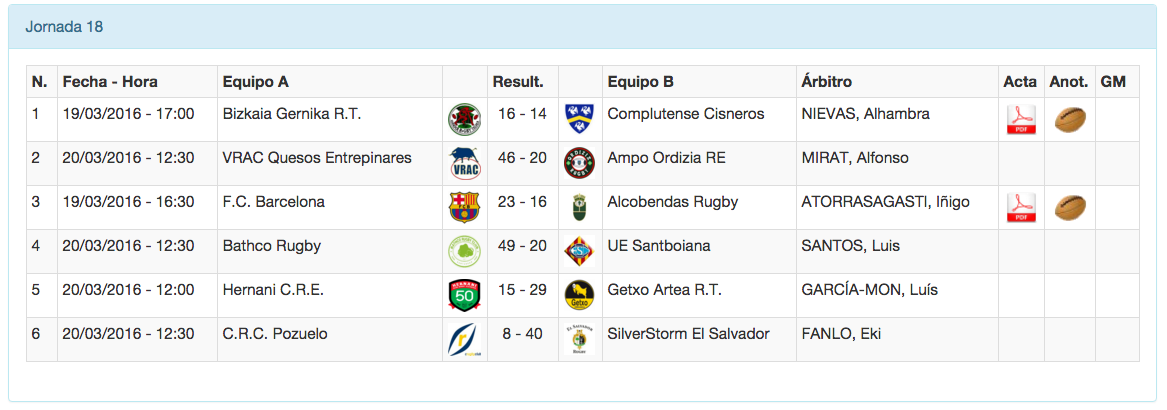Screen dimensions: 1167x410
Task: Select SilverStorm El Salvador team name
Action: click(x=688, y=334)
